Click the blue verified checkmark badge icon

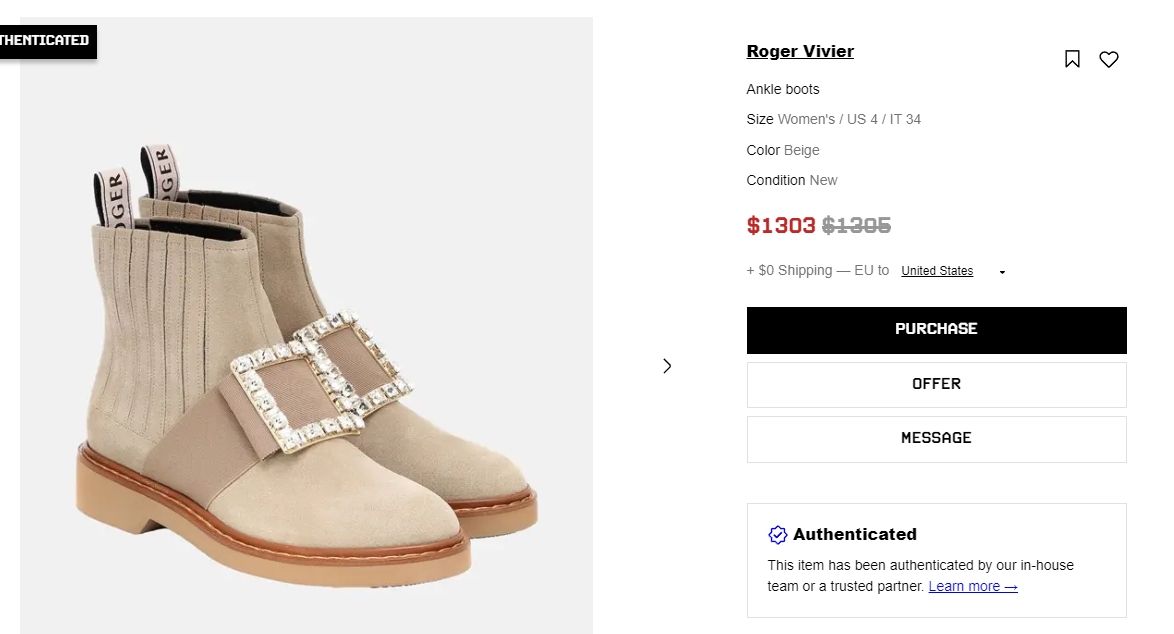point(777,535)
